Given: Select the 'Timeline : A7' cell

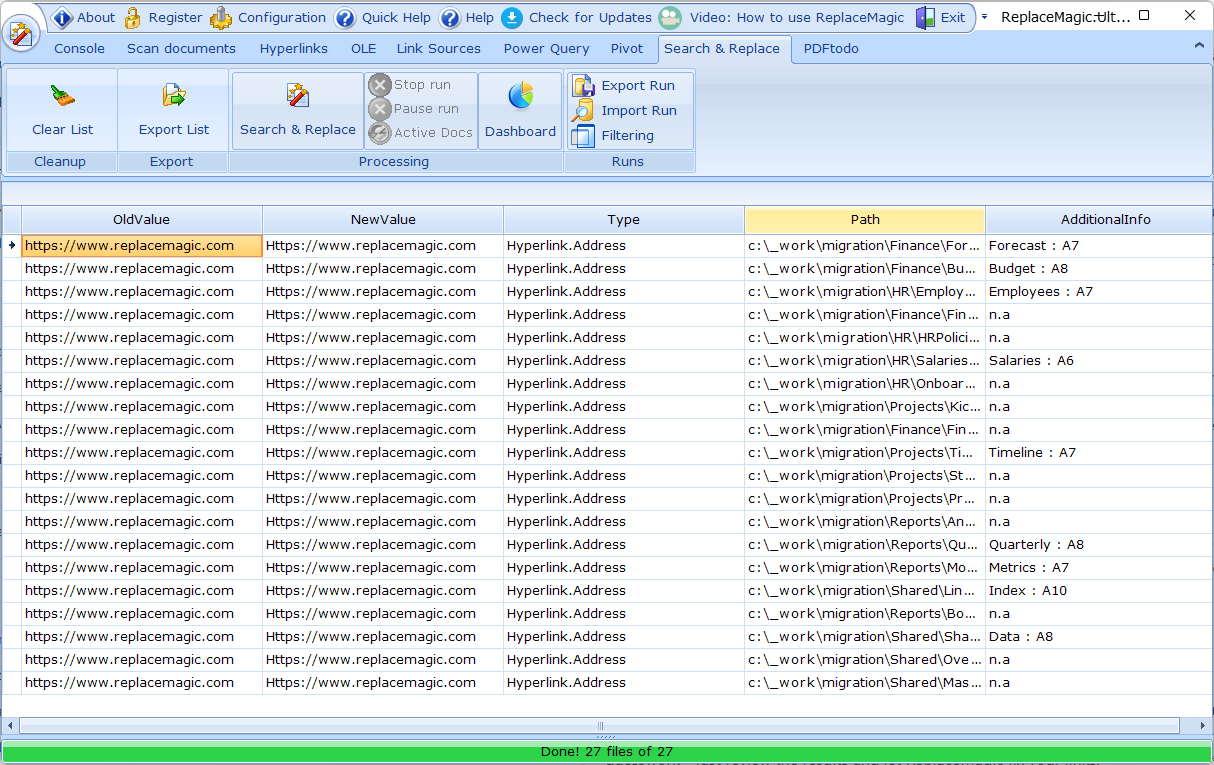Looking at the screenshot, I should click(x=1099, y=453).
